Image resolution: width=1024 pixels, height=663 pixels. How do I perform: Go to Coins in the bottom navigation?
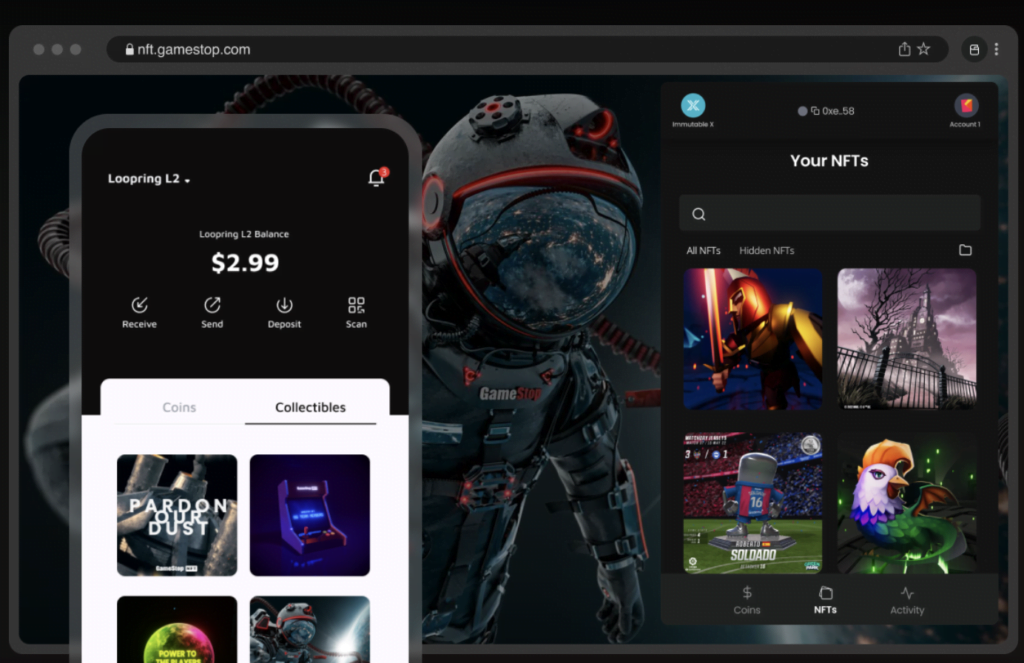click(x=747, y=600)
